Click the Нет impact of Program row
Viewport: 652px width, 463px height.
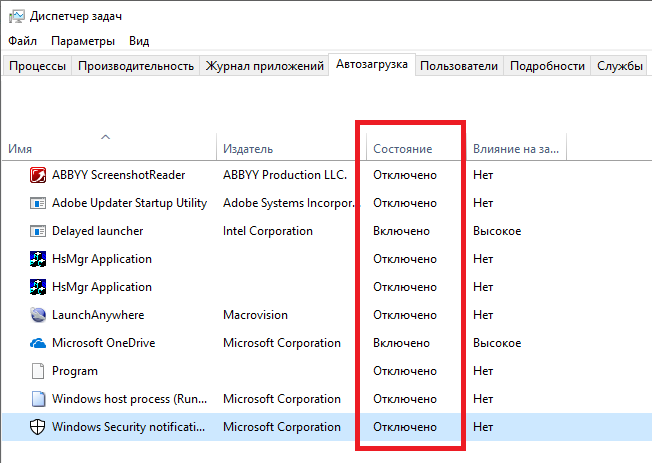[x=483, y=371]
